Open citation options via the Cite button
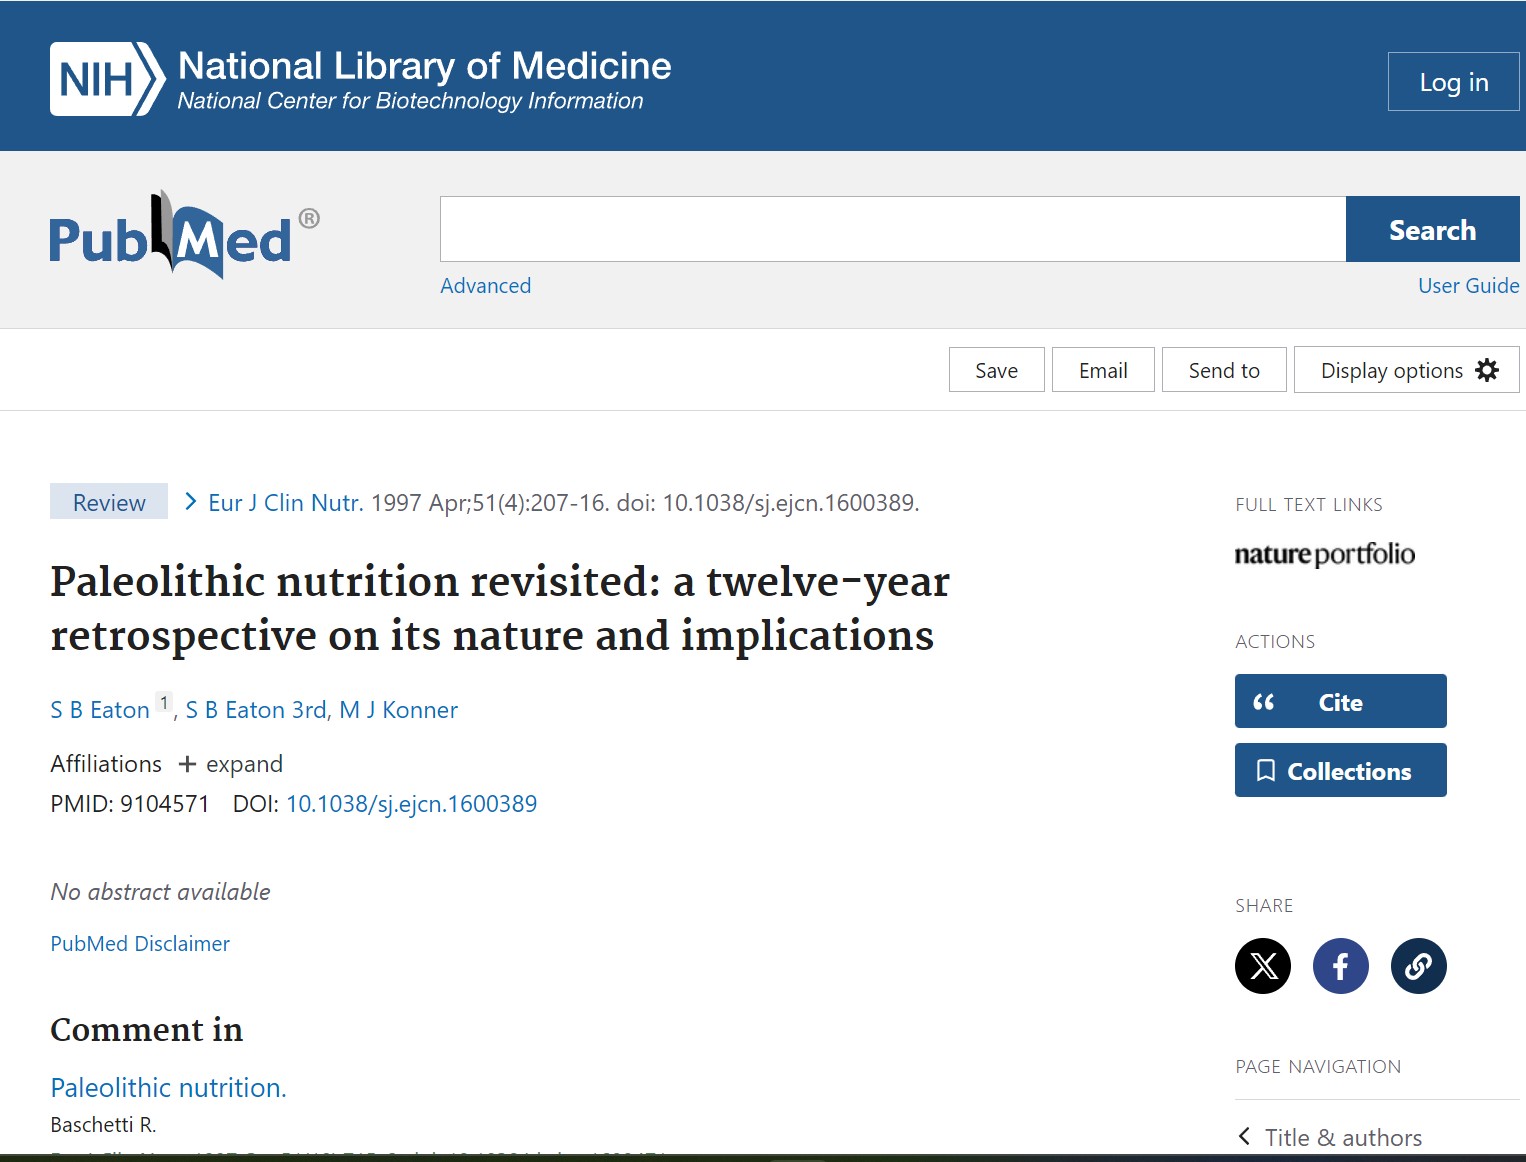 [x=1340, y=701]
